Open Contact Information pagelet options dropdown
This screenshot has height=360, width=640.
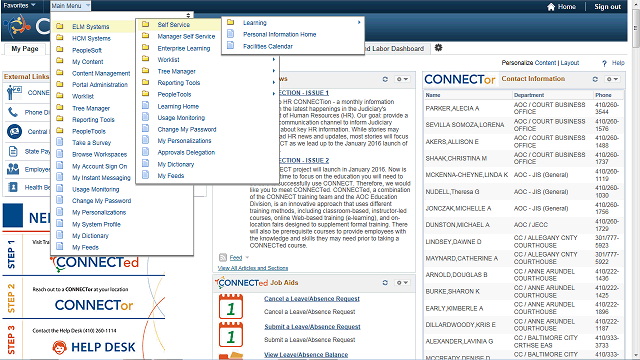point(612,79)
